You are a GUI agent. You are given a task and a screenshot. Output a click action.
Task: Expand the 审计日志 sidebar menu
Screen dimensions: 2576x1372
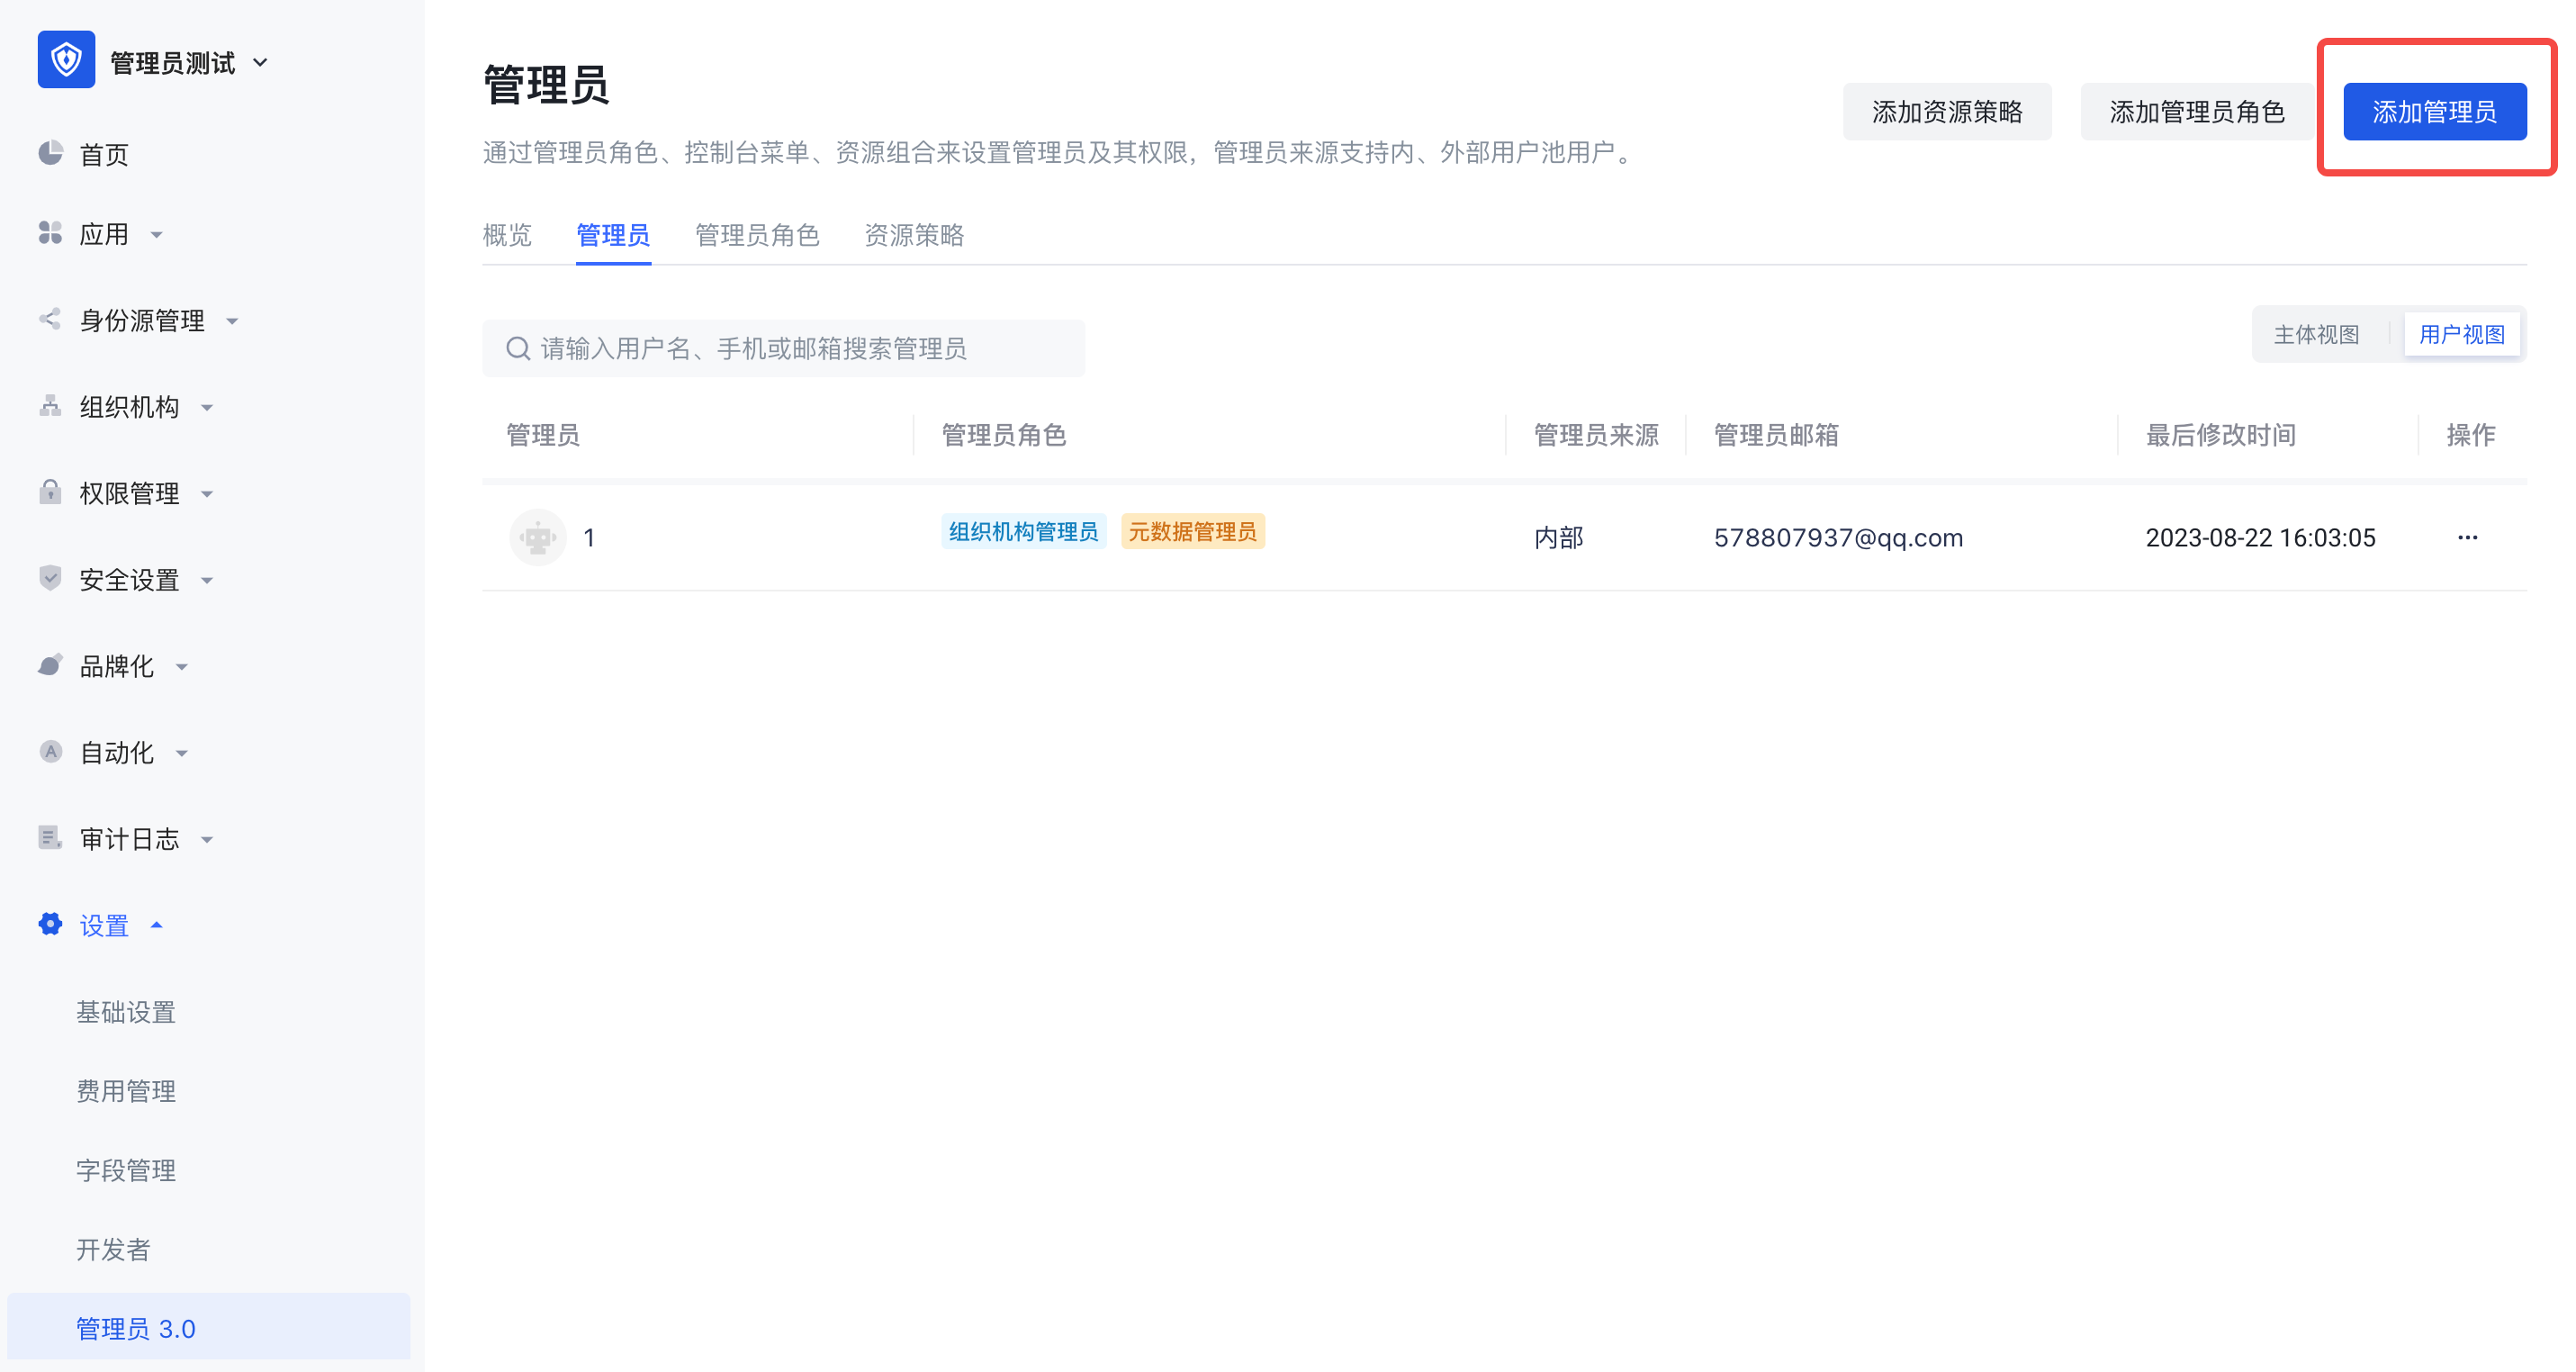coord(130,839)
